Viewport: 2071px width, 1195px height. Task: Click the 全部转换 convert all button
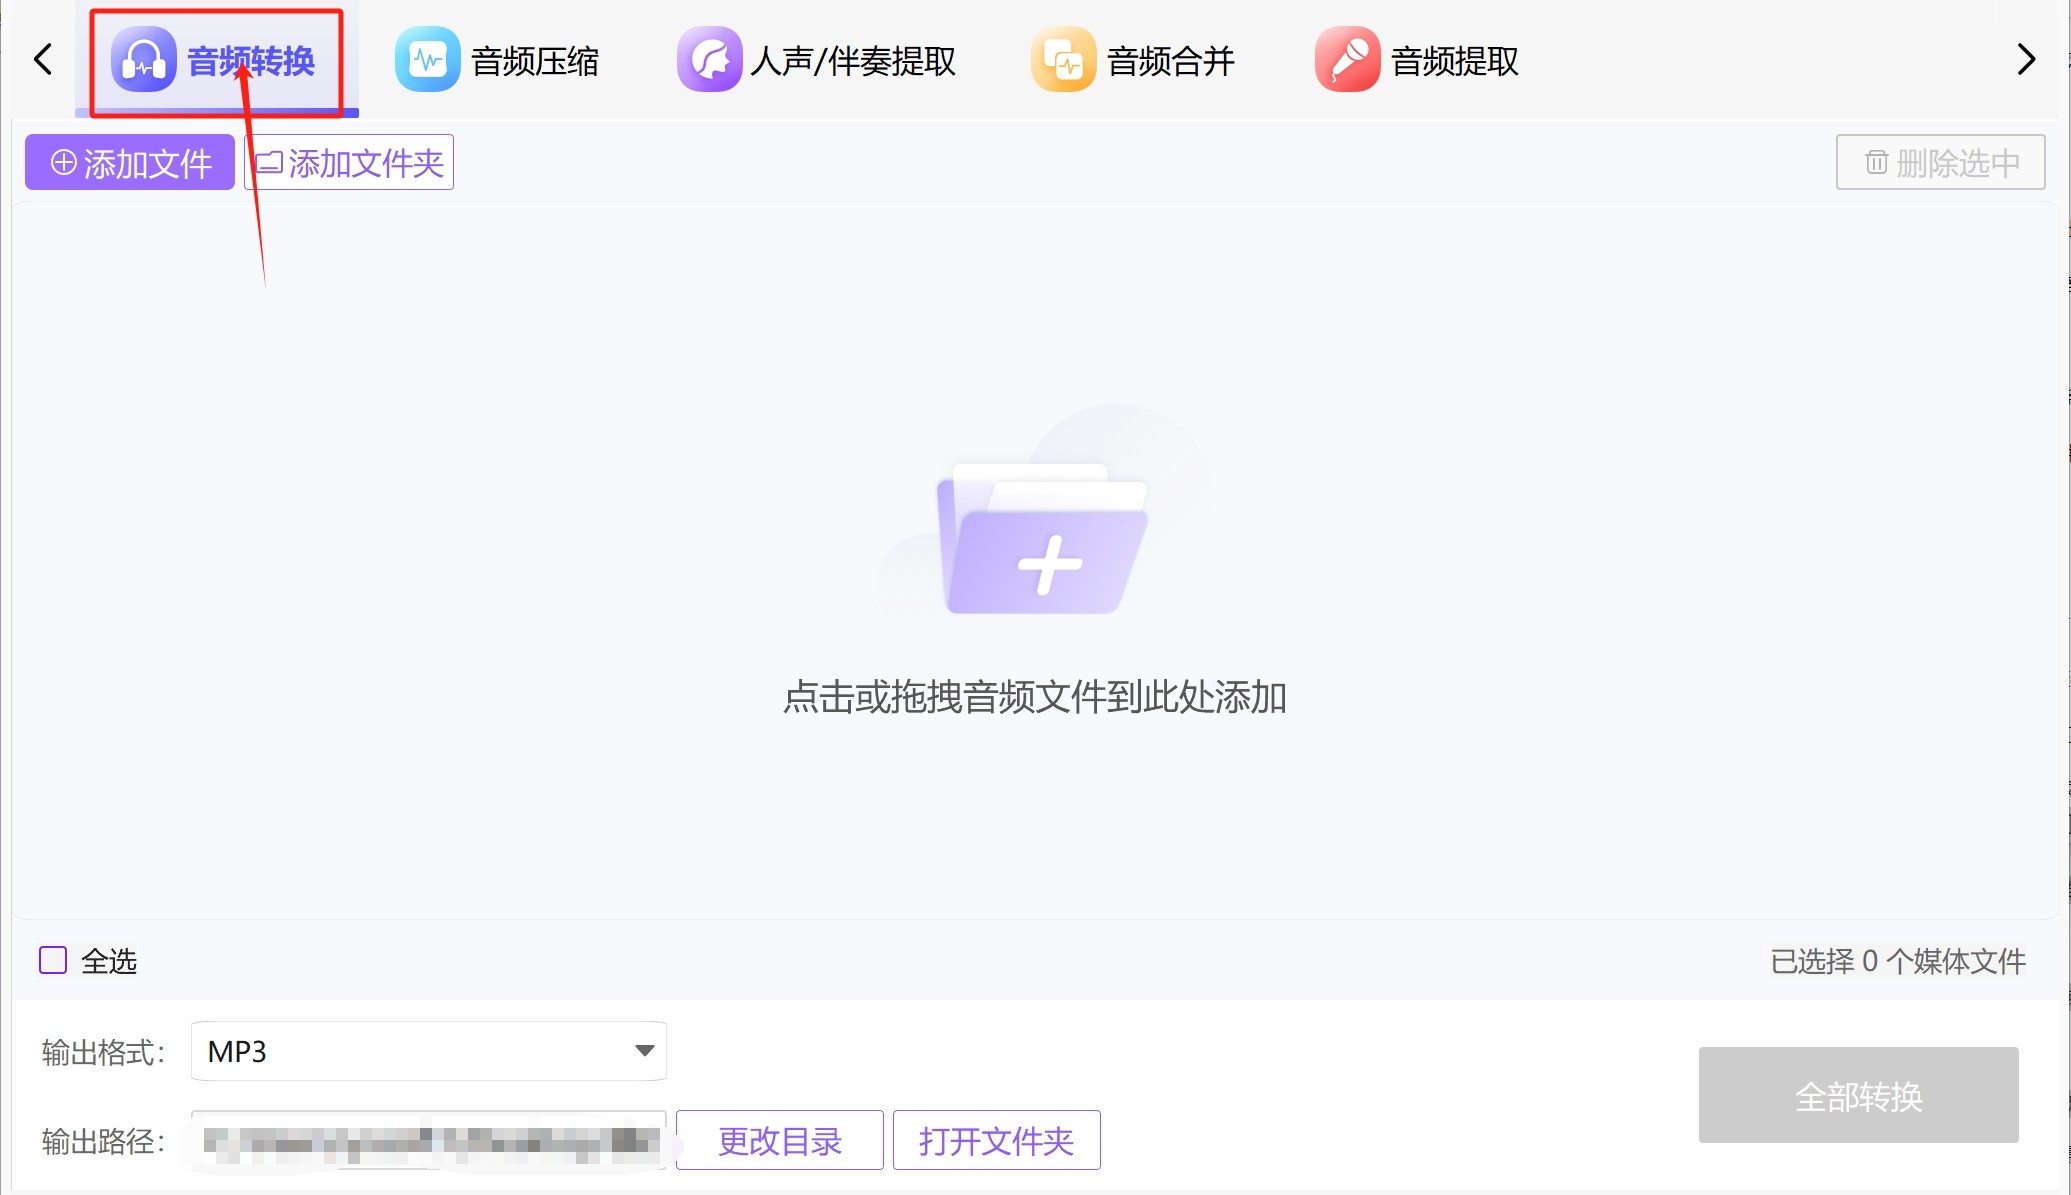[1857, 1095]
